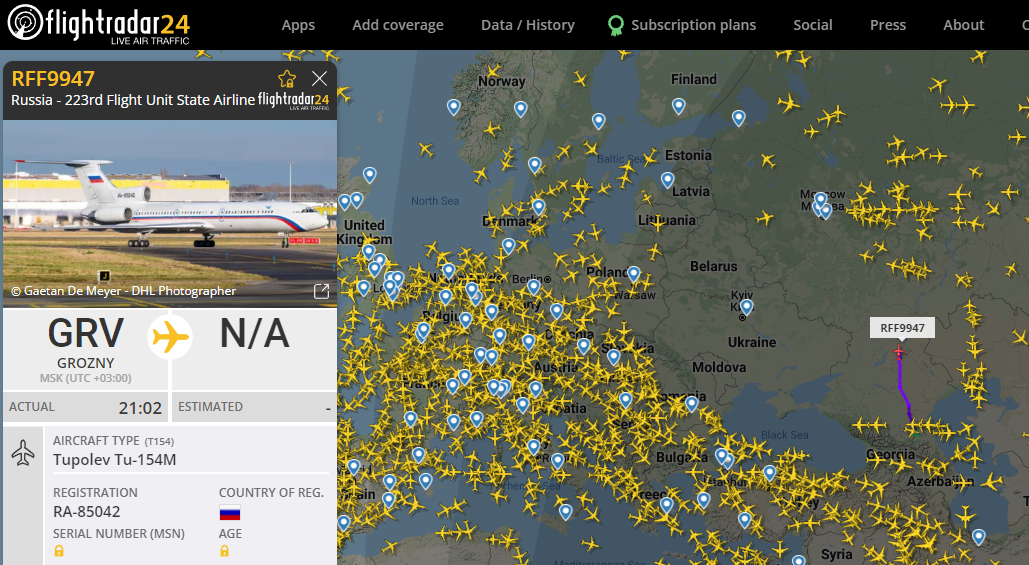The height and width of the screenshot is (565, 1029).
Task: Click the purple flight trail
Action: coord(903,388)
